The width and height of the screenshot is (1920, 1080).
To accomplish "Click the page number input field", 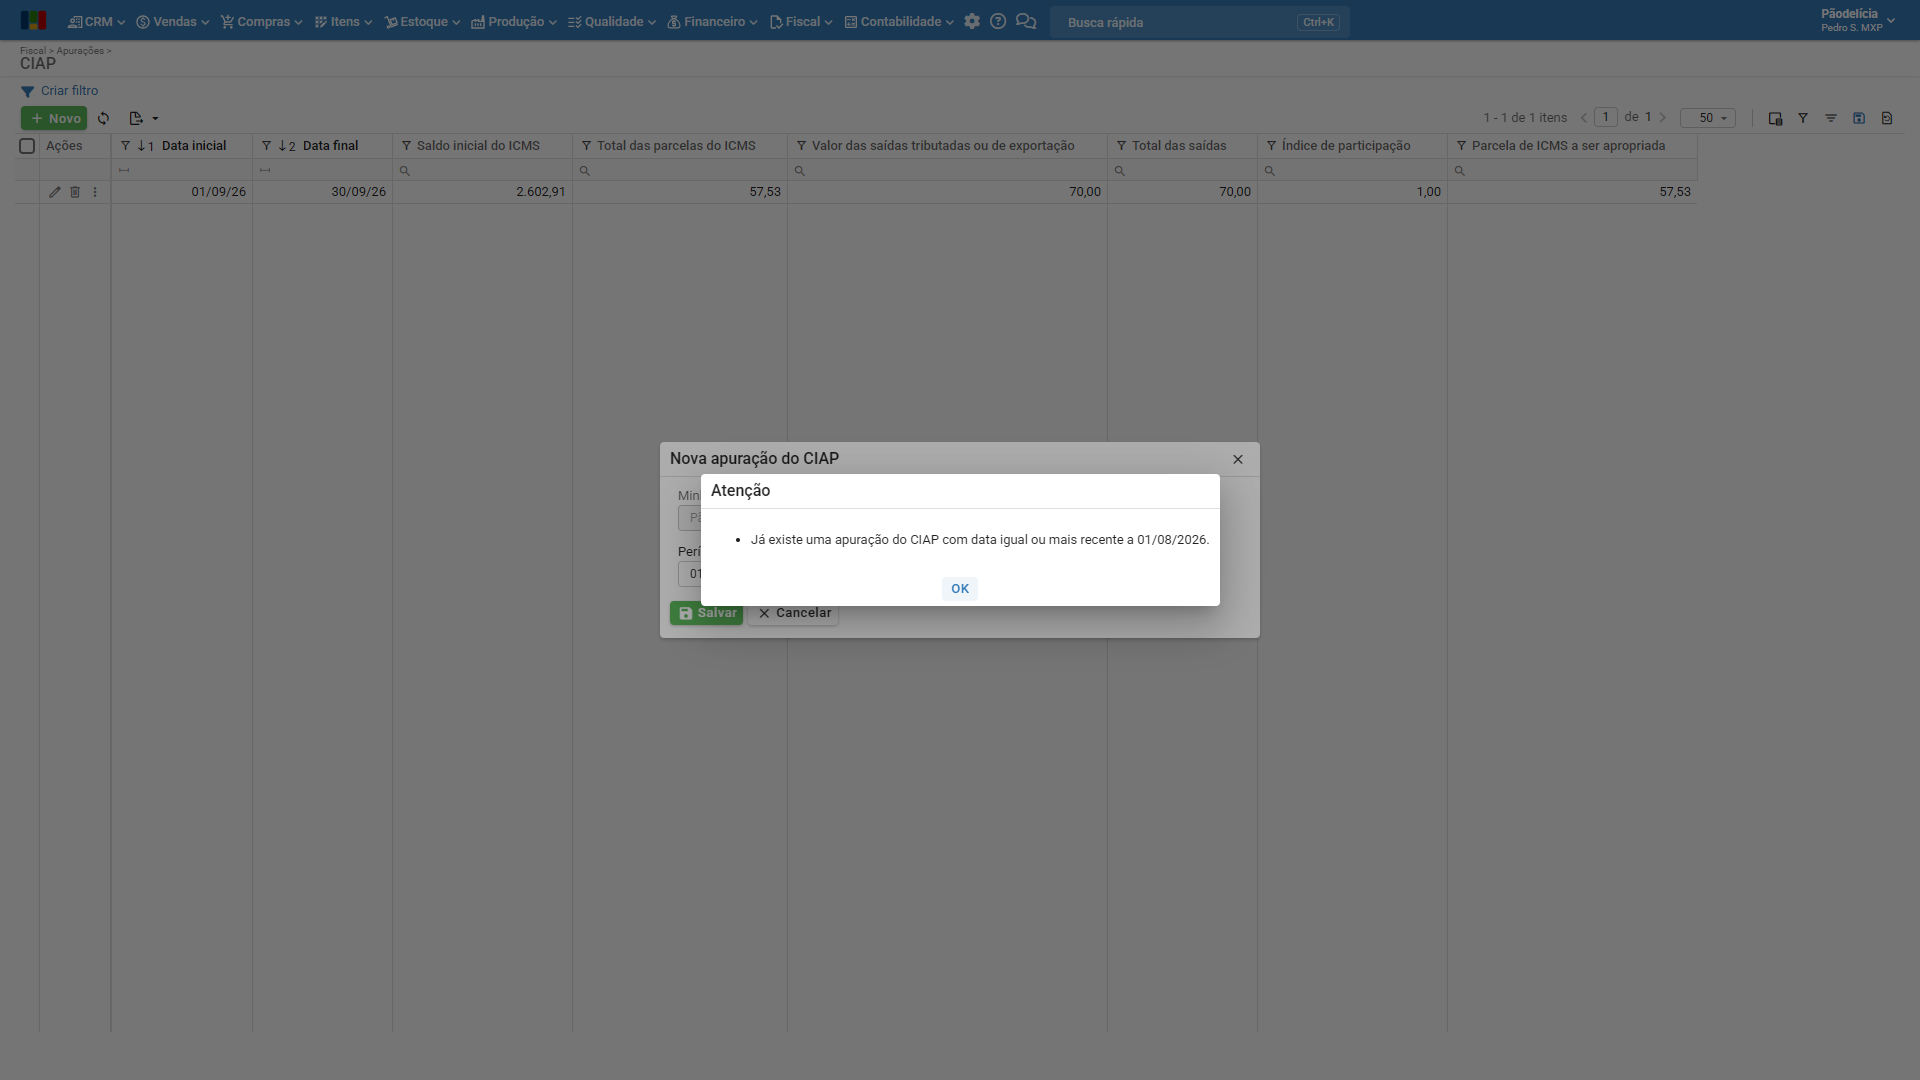I will [1606, 117].
